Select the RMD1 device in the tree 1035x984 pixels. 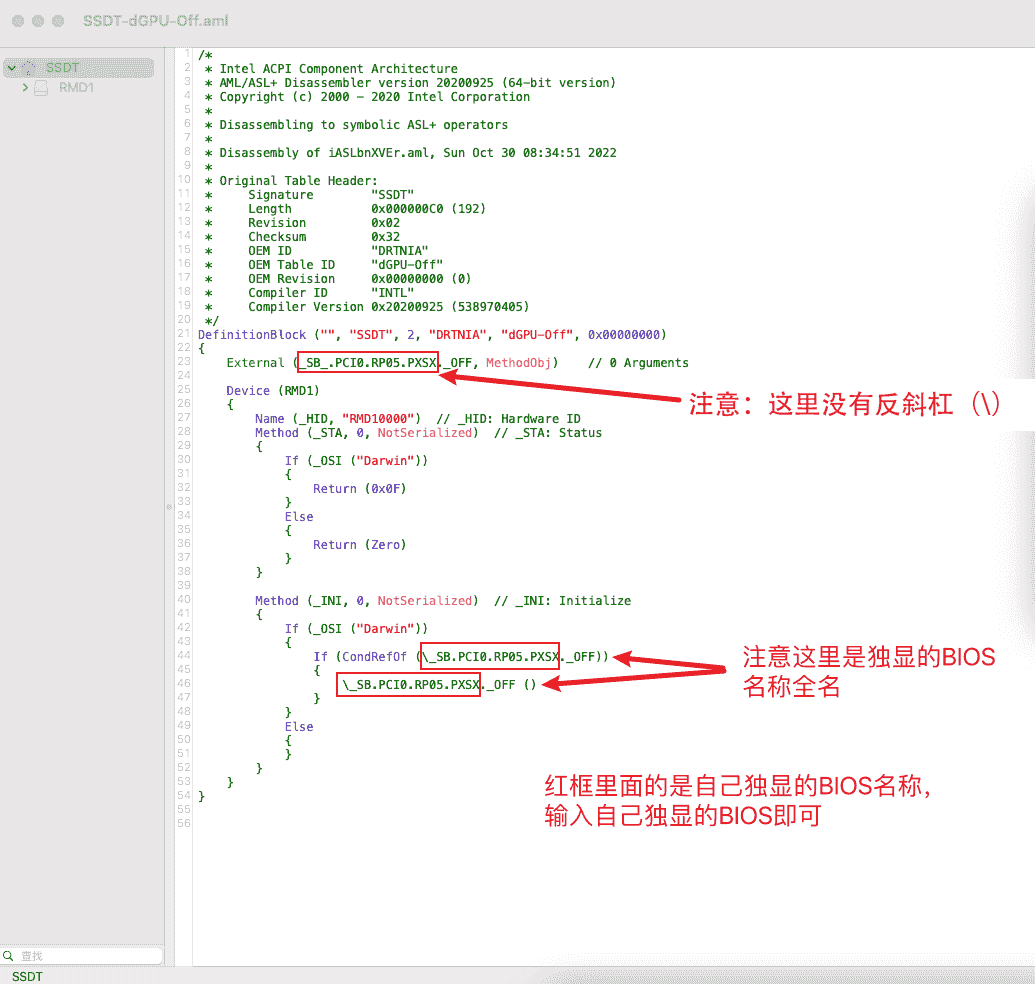pos(76,88)
